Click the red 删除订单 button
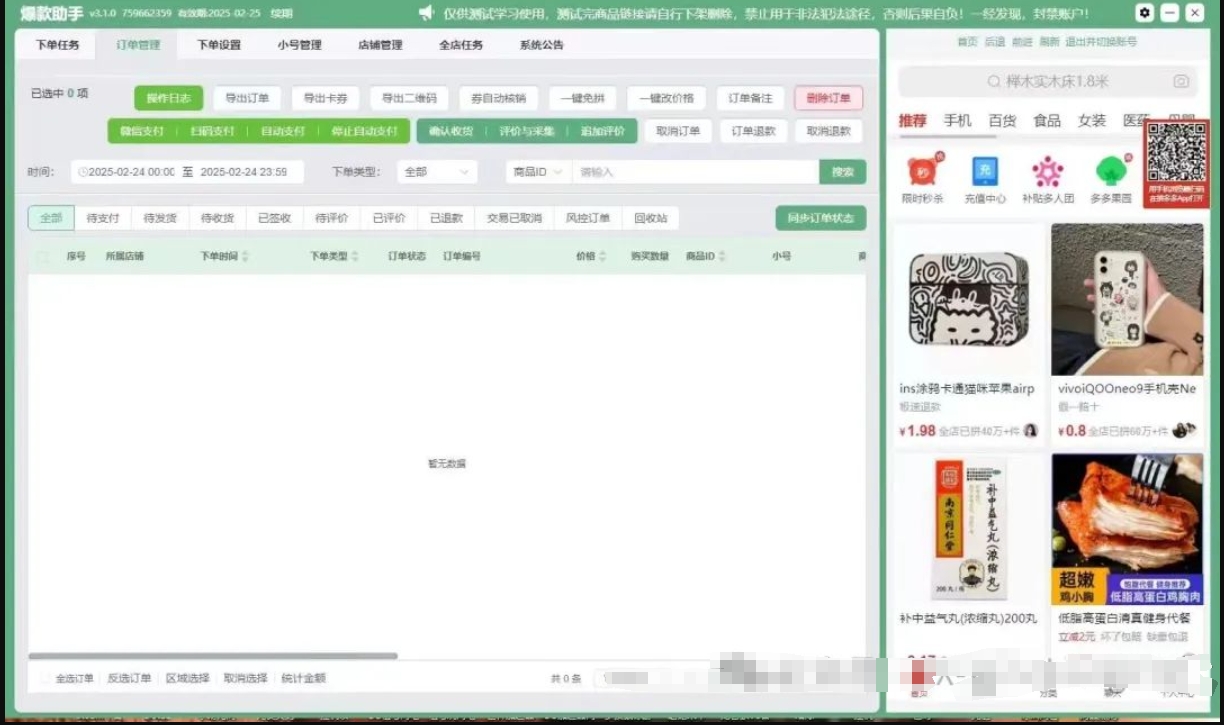1224x725 pixels. pyautogui.click(x=829, y=98)
